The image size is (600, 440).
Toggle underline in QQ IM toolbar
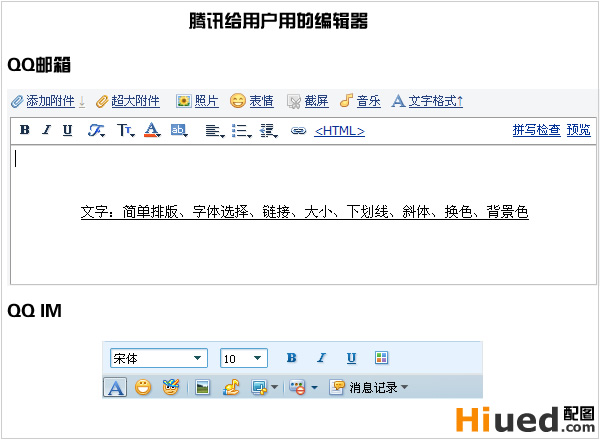point(351,358)
